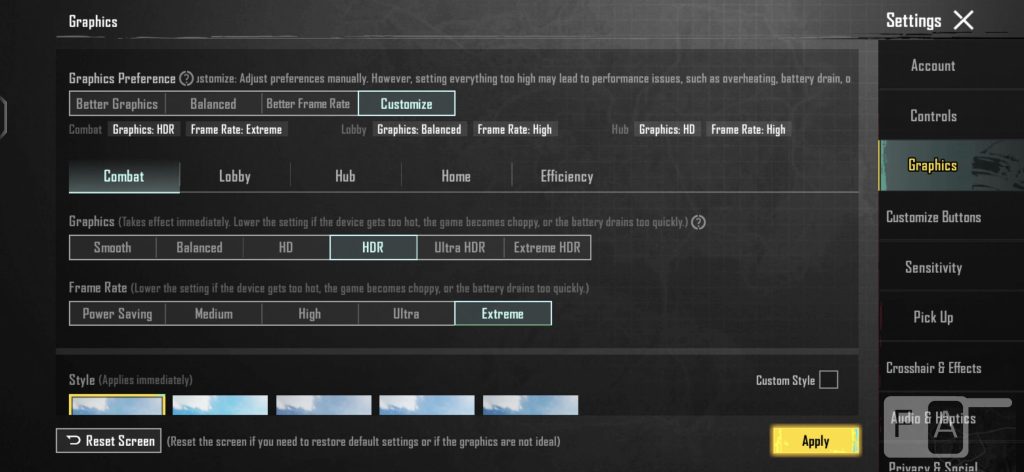Screen dimensions: 1024x472
Task: Choose Smooth graphics option
Action: click(x=112, y=248)
